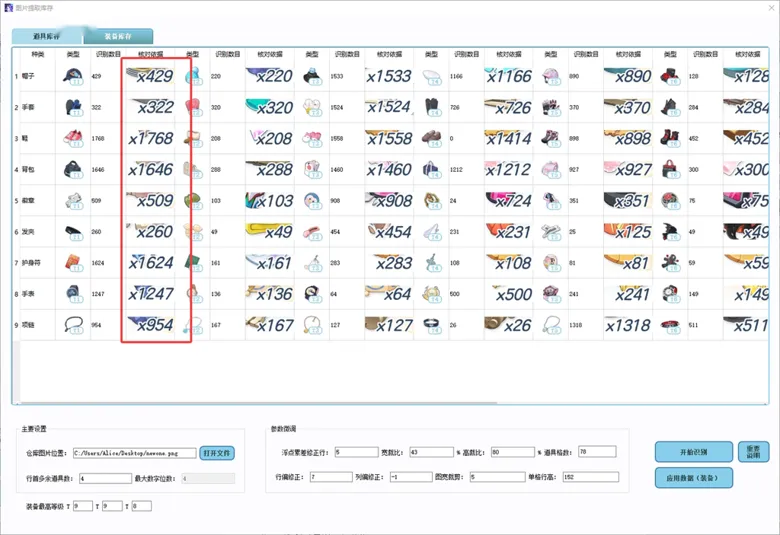This screenshot has width=780, height=535.
Task: Click the T1 orange amulet icon in 护身符 row
Action: 73,263
